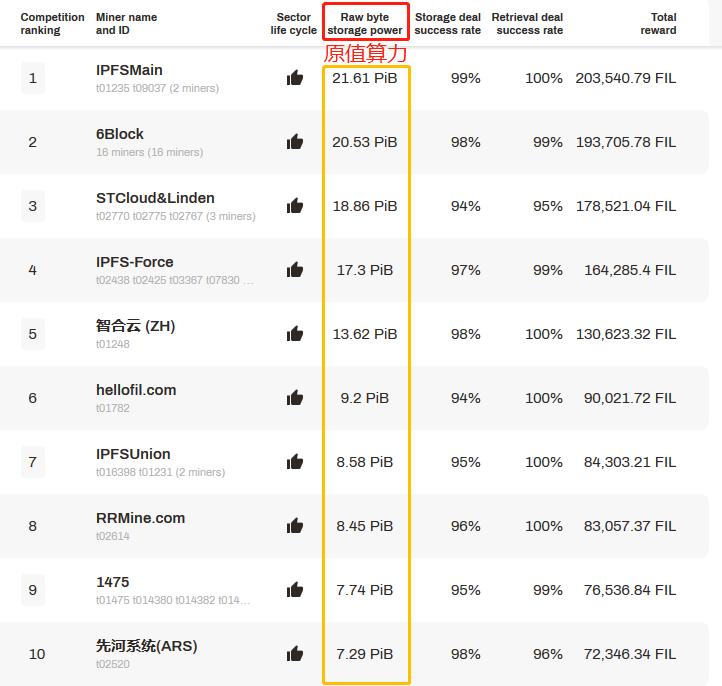
Task: Open the 6Block miner link
Action: coord(120,134)
